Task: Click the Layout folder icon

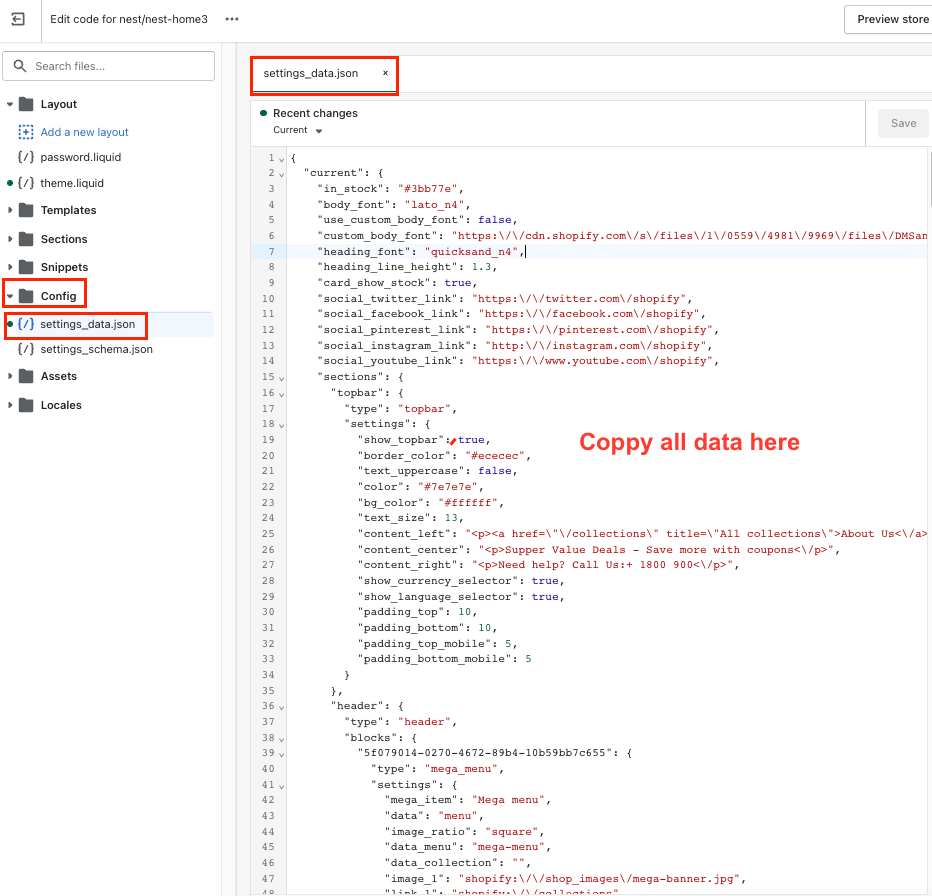Action: point(26,104)
